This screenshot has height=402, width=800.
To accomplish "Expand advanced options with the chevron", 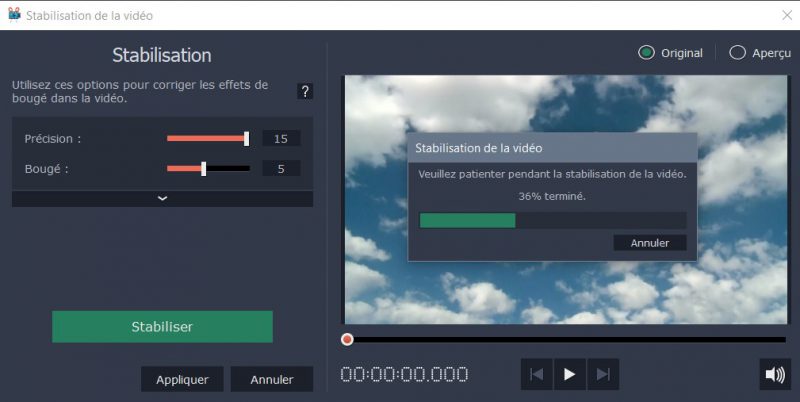I will tap(162, 198).
